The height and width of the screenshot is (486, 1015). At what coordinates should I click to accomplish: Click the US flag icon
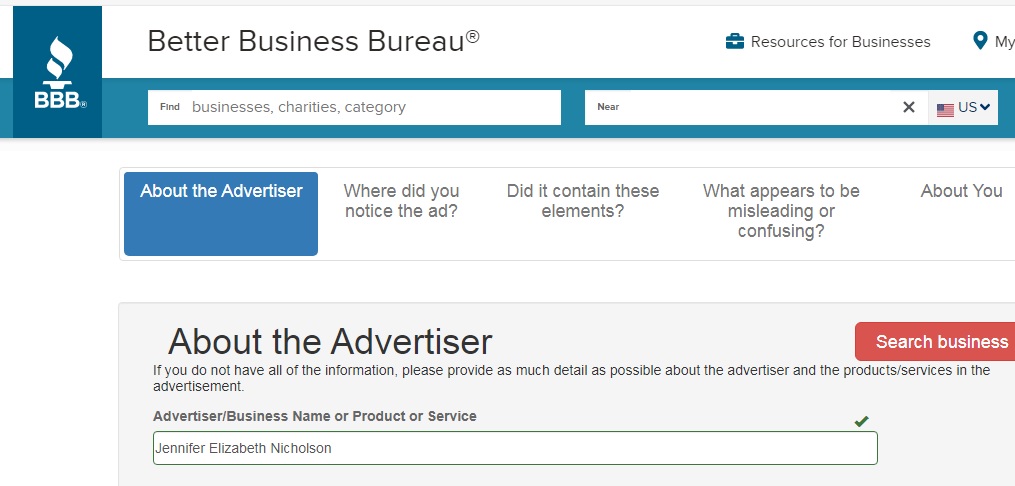945,109
